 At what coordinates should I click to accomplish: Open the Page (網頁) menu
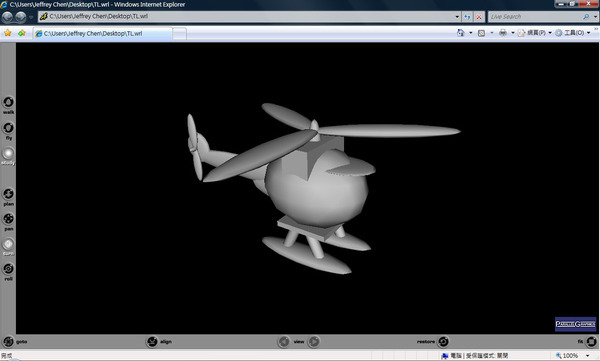[x=535, y=33]
